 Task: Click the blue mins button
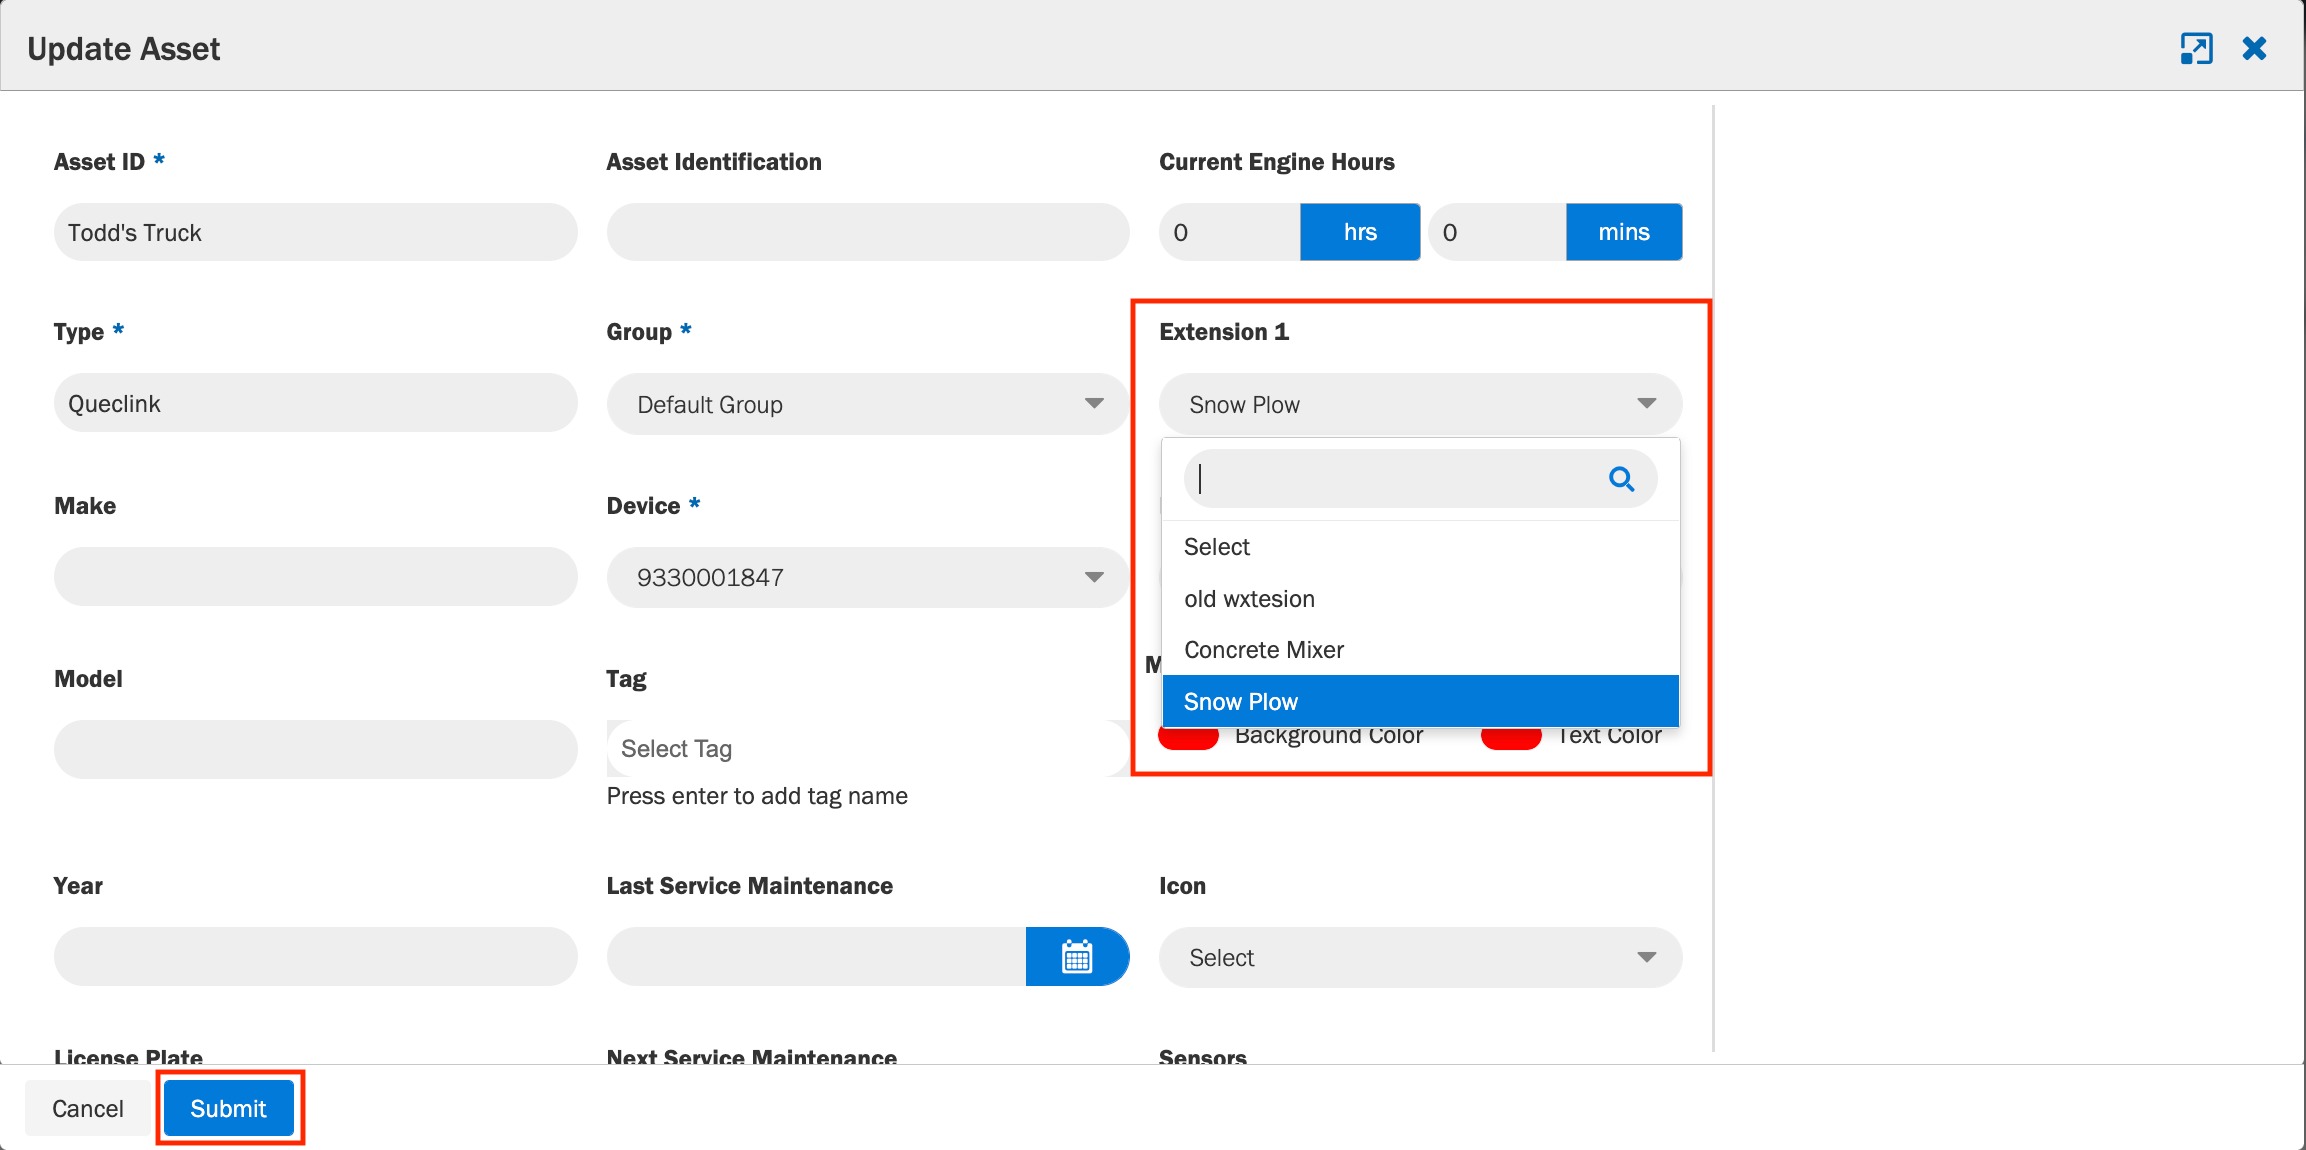tap(1624, 232)
